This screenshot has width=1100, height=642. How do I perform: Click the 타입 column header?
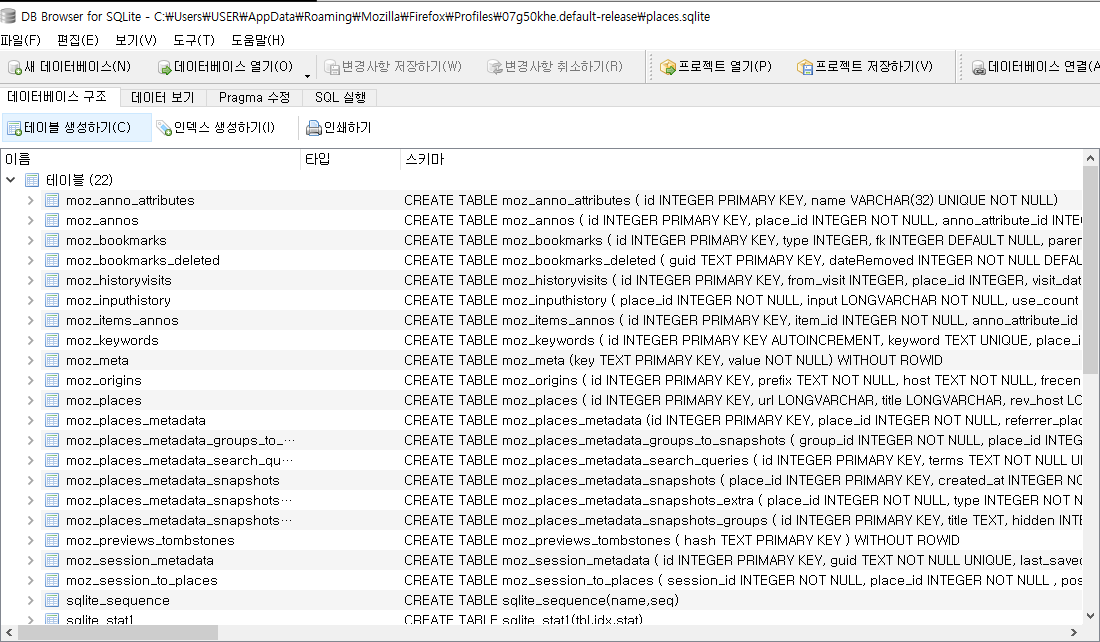[350, 159]
